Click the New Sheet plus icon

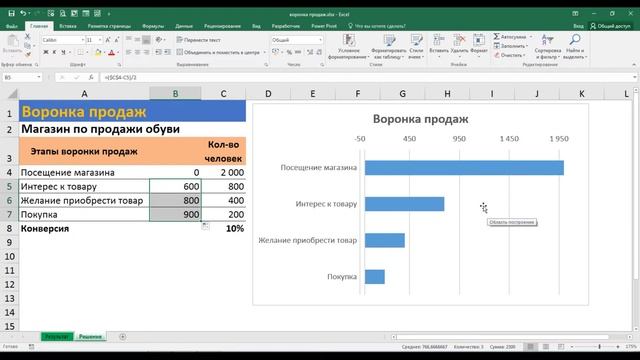point(122,337)
